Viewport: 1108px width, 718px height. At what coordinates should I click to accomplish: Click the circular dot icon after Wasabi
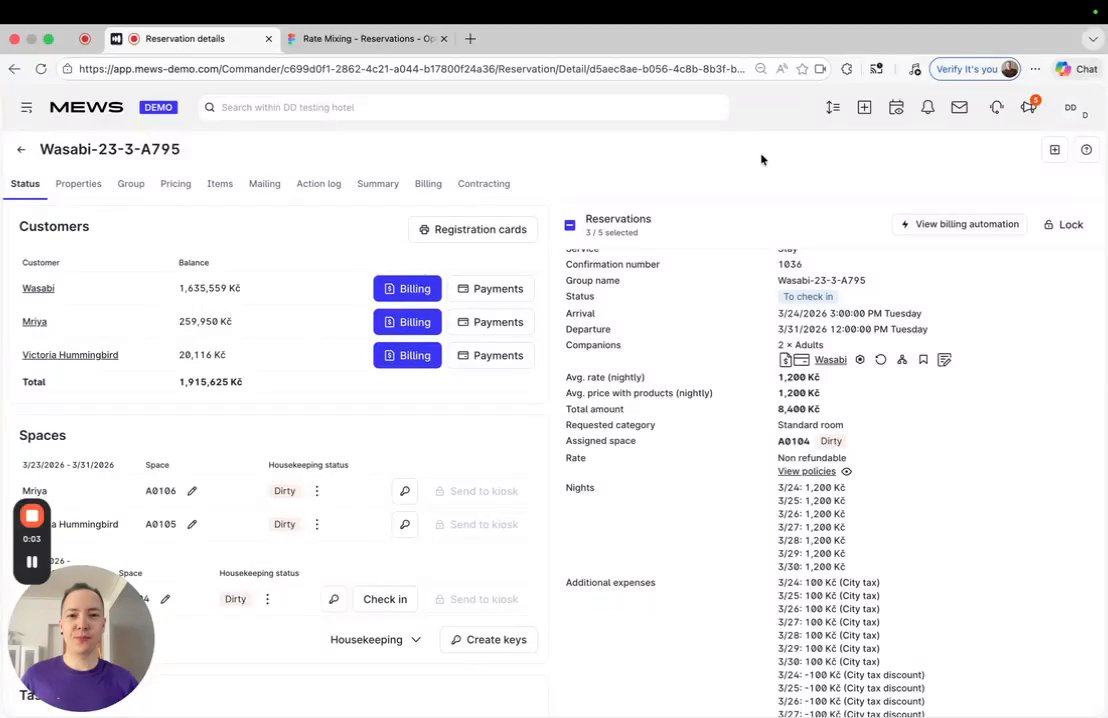coord(860,360)
